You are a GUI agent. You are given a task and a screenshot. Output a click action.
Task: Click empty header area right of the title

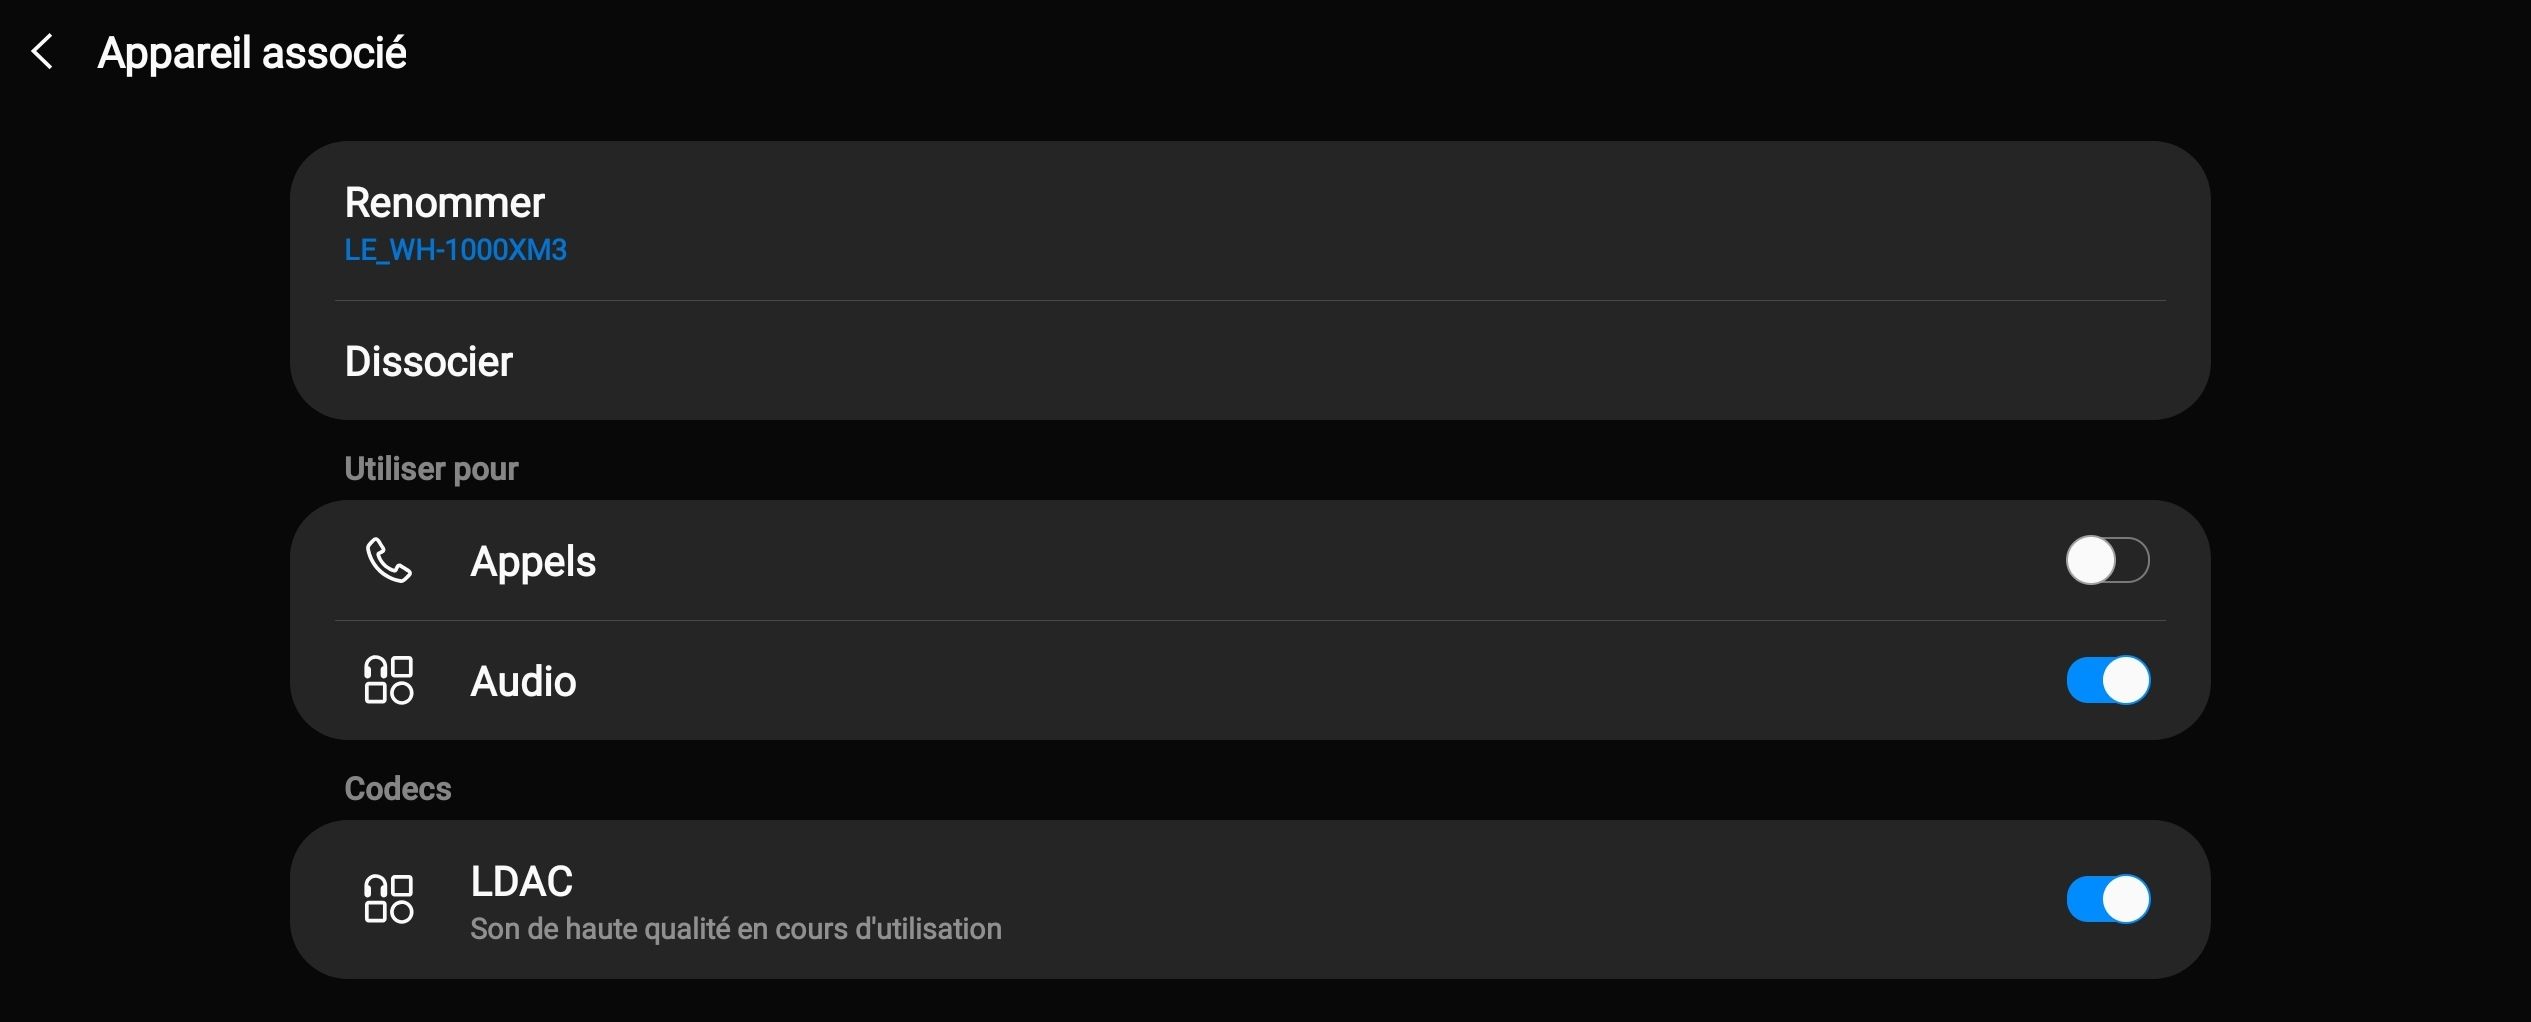coord(1400,52)
